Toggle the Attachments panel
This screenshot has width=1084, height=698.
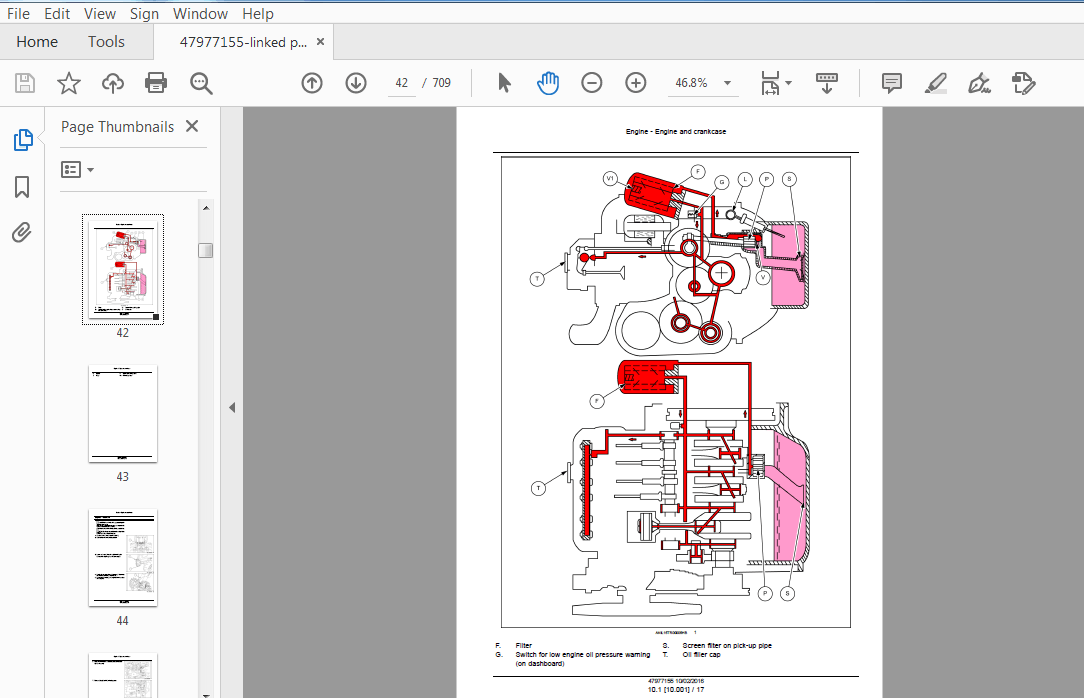click(x=22, y=232)
